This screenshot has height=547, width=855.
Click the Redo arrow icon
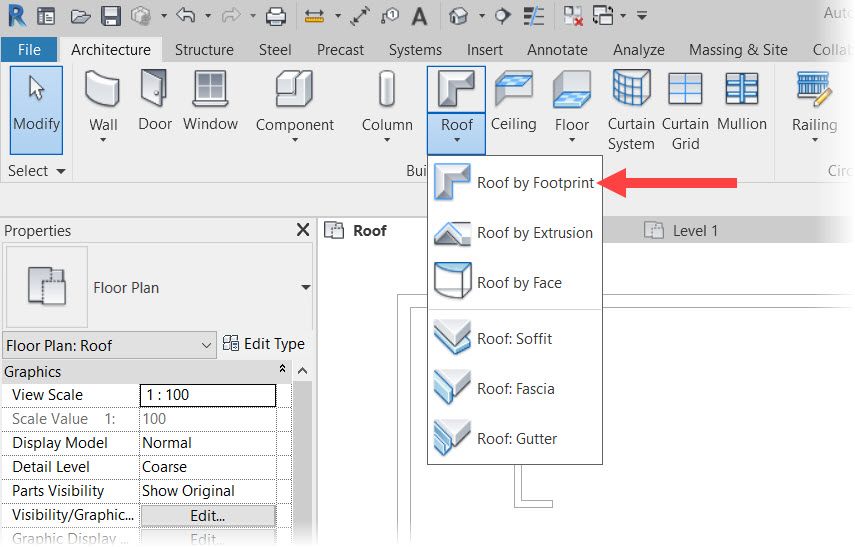pos(231,16)
